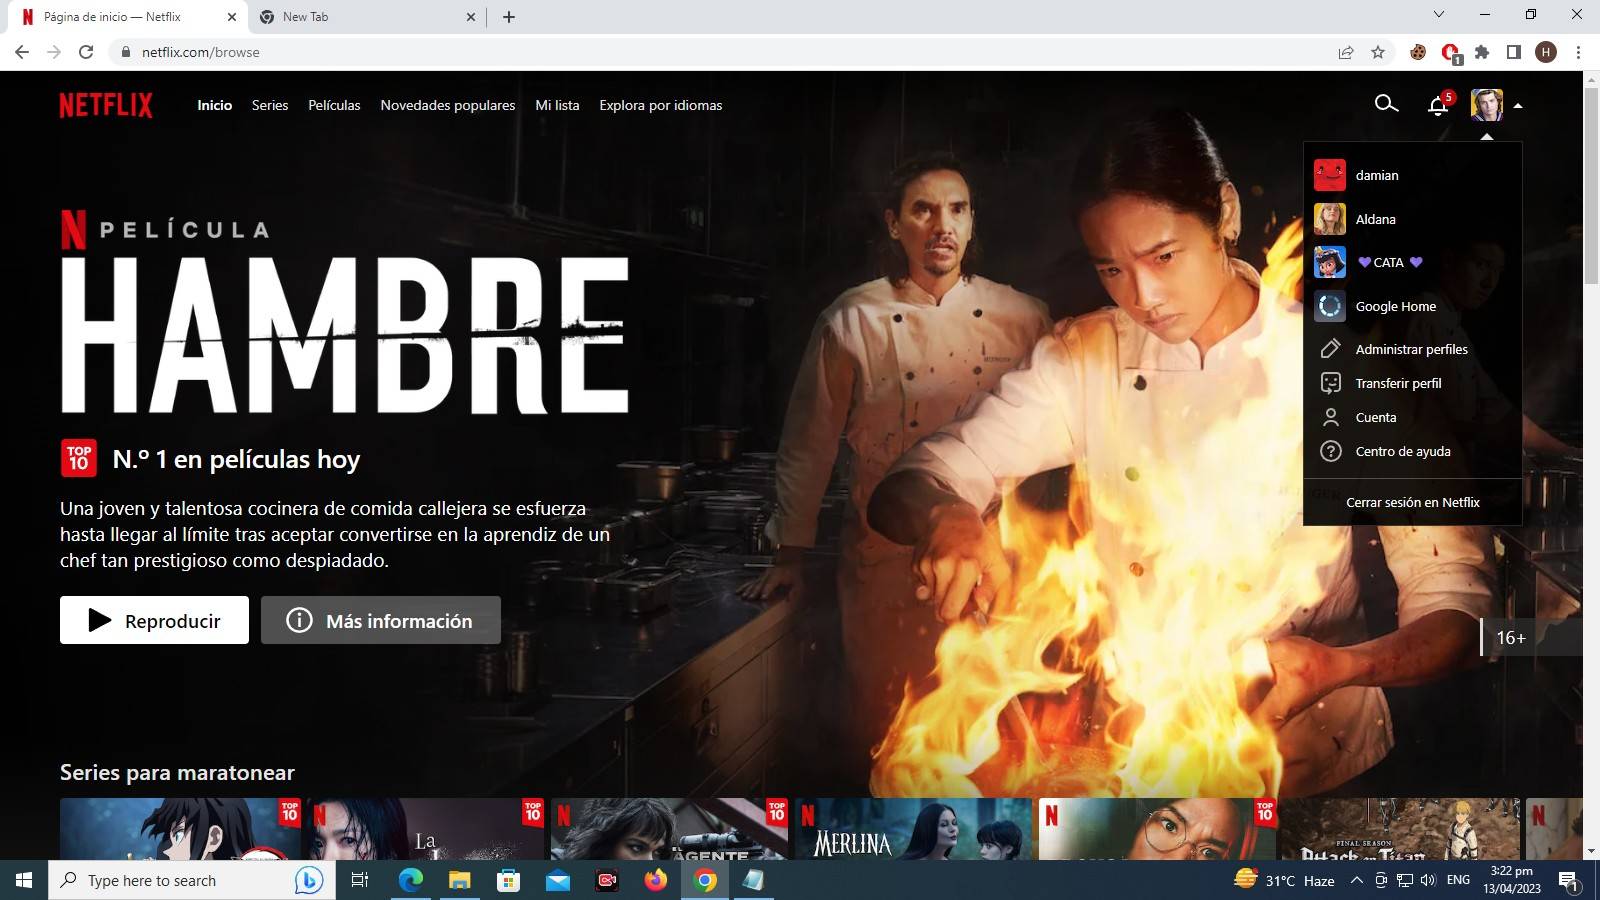
Task: Click the profile avatar in the header
Action: point(1487,105)
